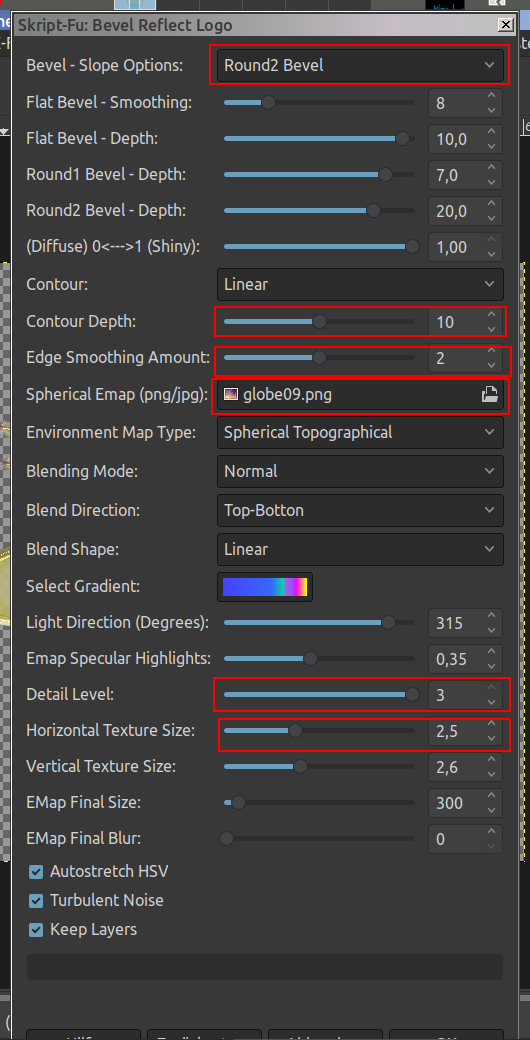Open the Blend Direction dropdown
Viewport: 530px width, 1040px height.
tap(360, 511)
